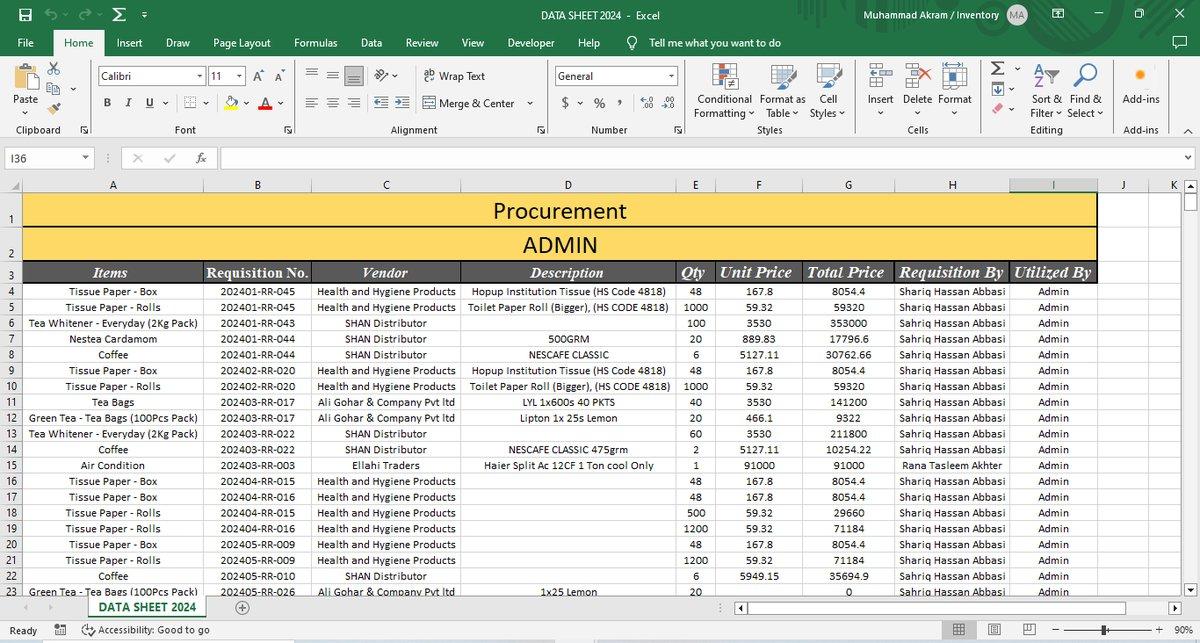This screenshot has height=643, width=1200.
Task: Open the File tab
Action: [x=26, y=43]
